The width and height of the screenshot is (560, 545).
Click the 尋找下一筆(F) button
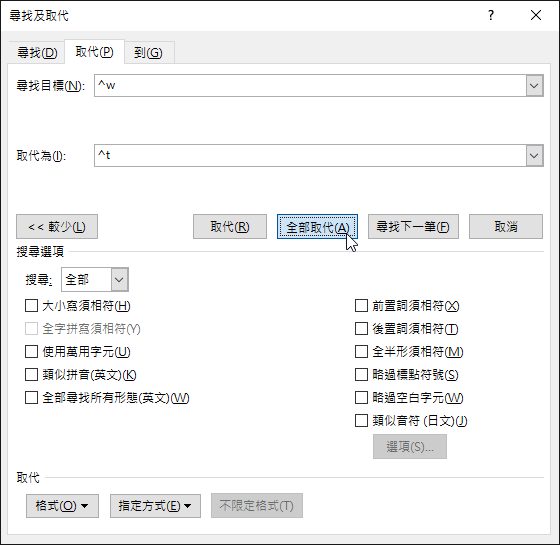(413, 227)
